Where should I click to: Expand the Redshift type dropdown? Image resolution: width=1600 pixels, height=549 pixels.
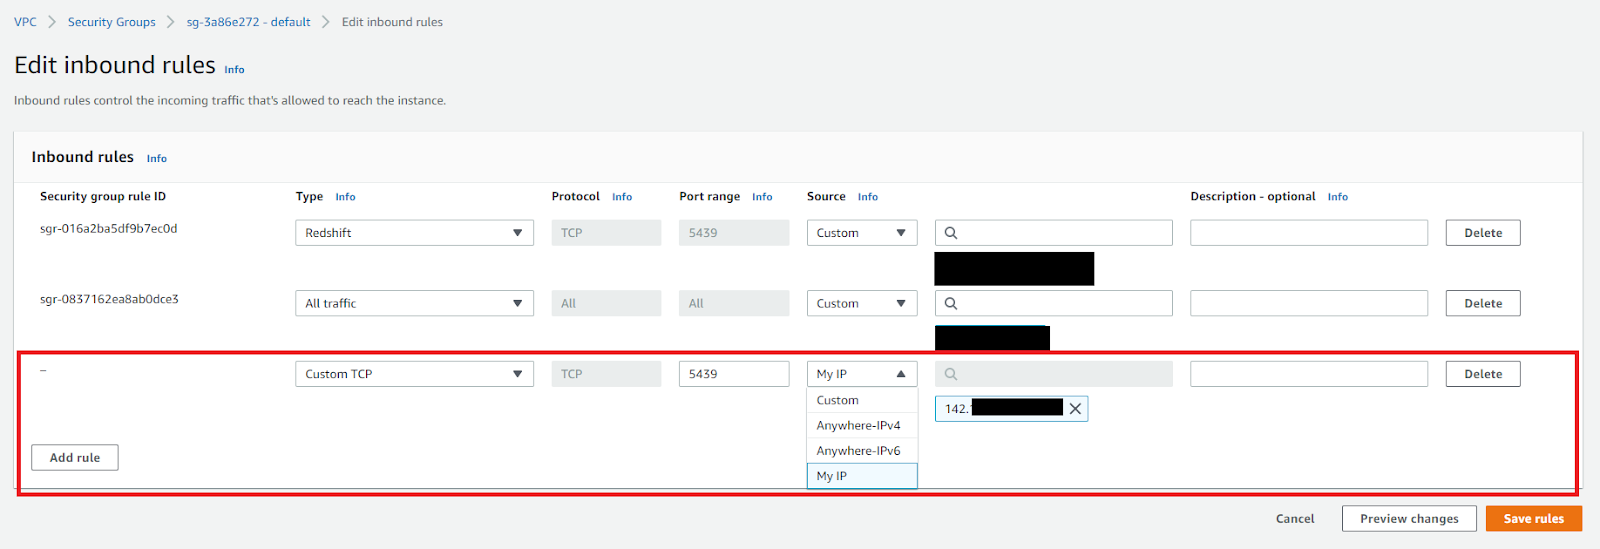[414, 233]
